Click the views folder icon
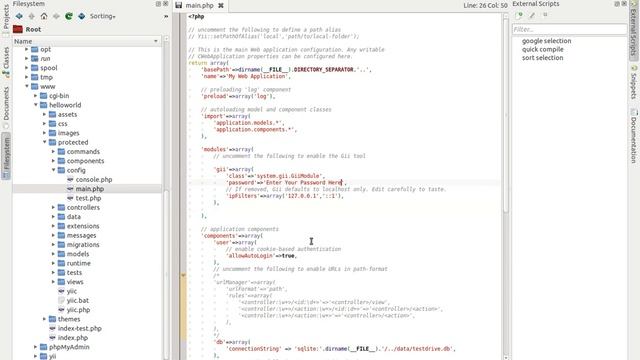The height and width of the screenshot is (360, 640). point(61,282)
